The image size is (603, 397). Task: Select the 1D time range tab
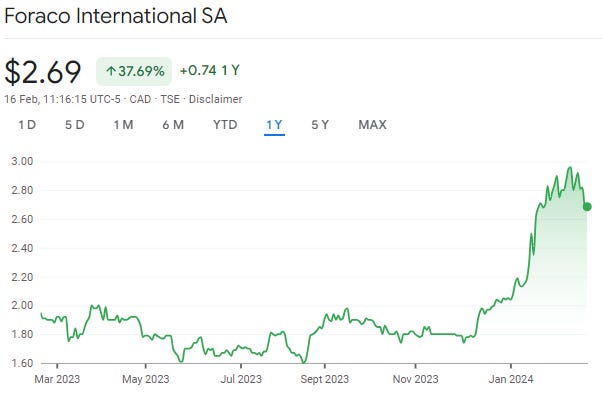27,125
